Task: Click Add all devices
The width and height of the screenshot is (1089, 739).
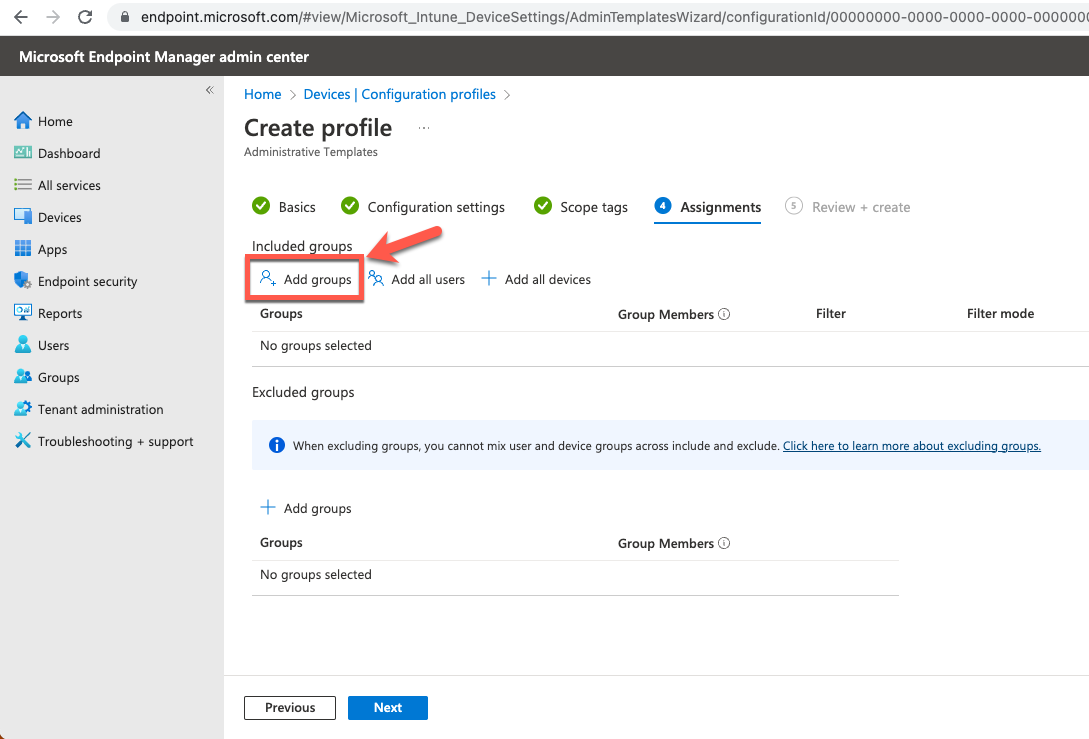Action: coord(535,279)
